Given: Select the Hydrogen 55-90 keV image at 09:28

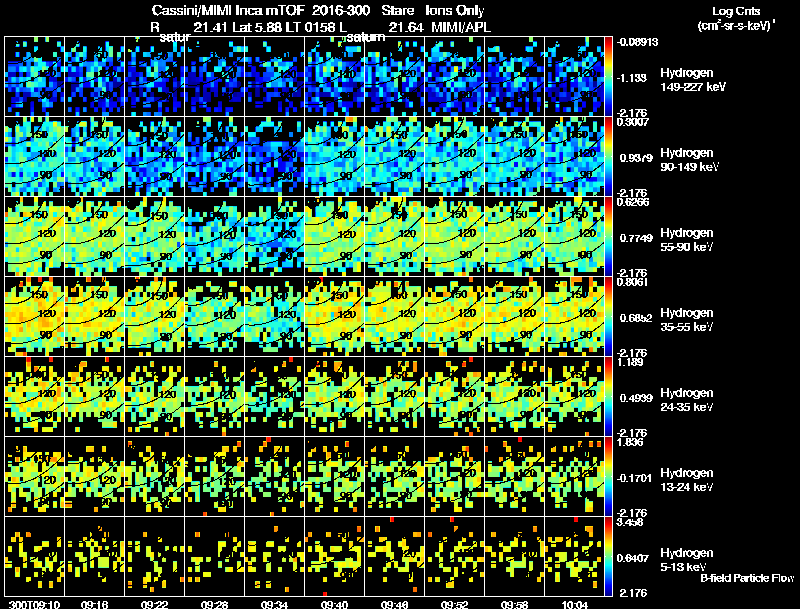Looking at the screenshot, I should tap(214, 236).
